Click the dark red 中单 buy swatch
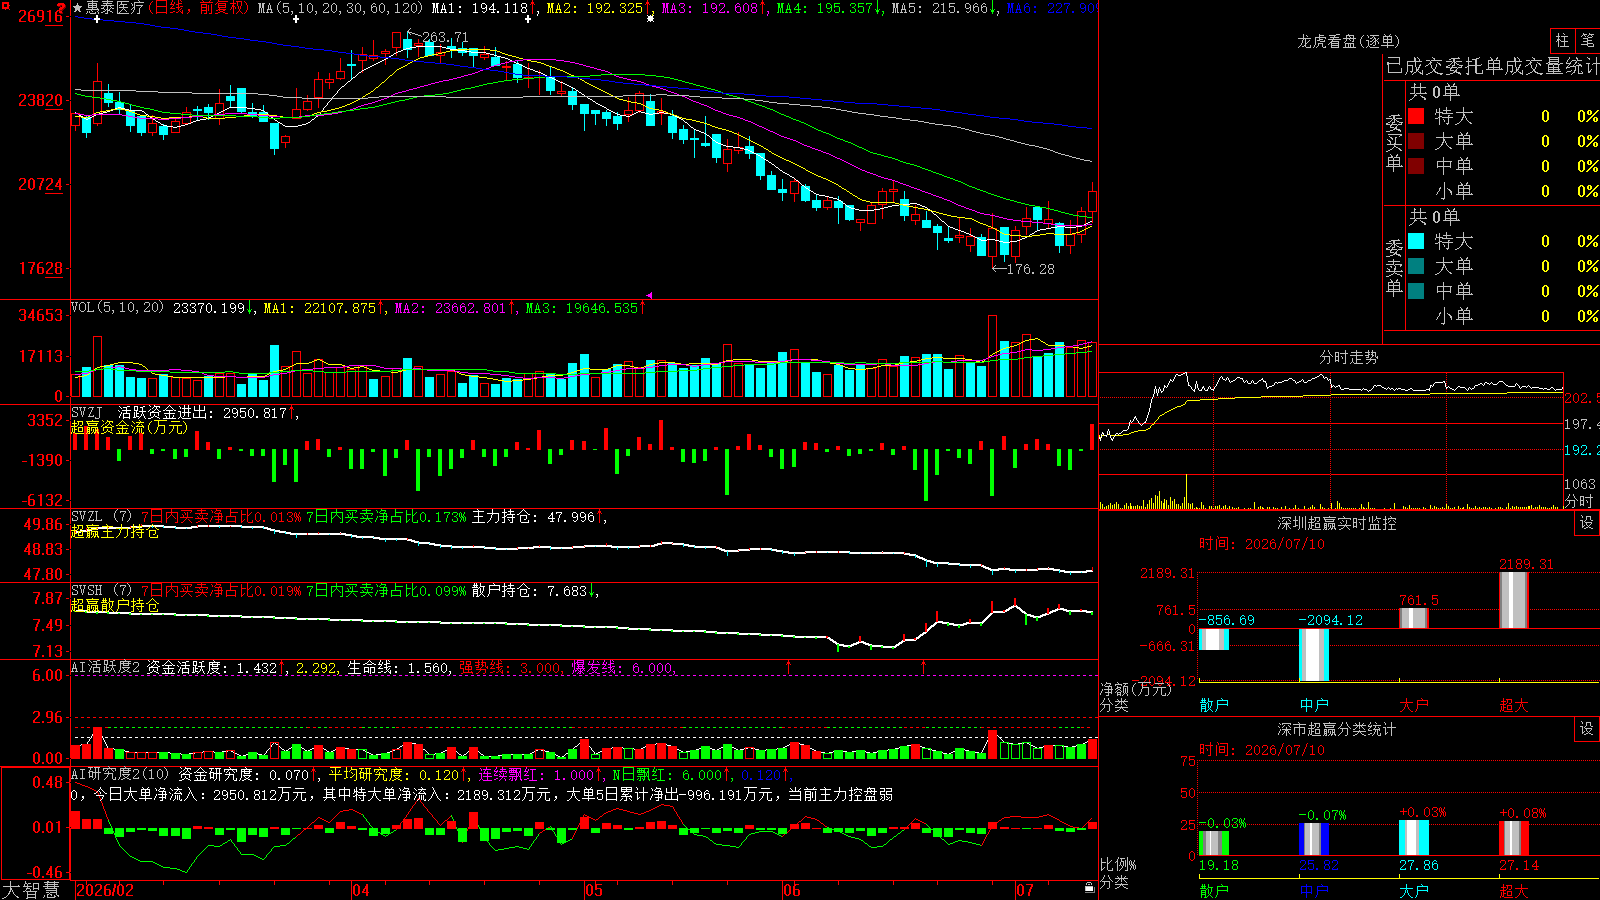This screenshot has width=1600, height=900. pos(1416,166)
